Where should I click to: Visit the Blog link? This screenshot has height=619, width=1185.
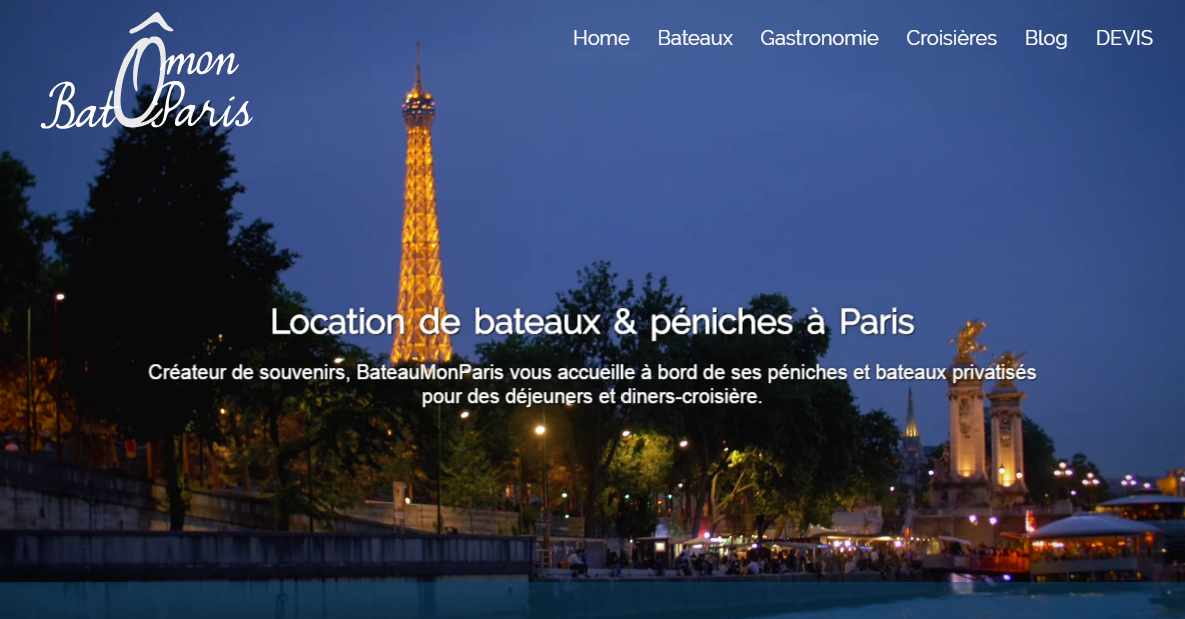(1046, 38)
